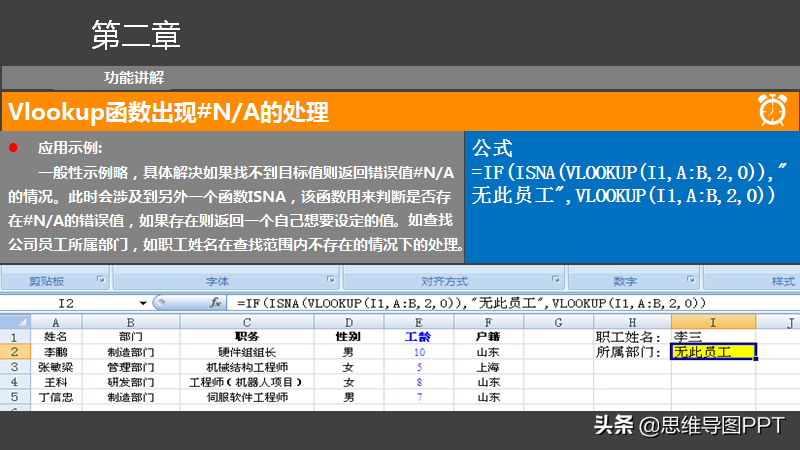Click the 数字 ribbon group label
Viewport: 800px width, 450px height.
point(625,281)
